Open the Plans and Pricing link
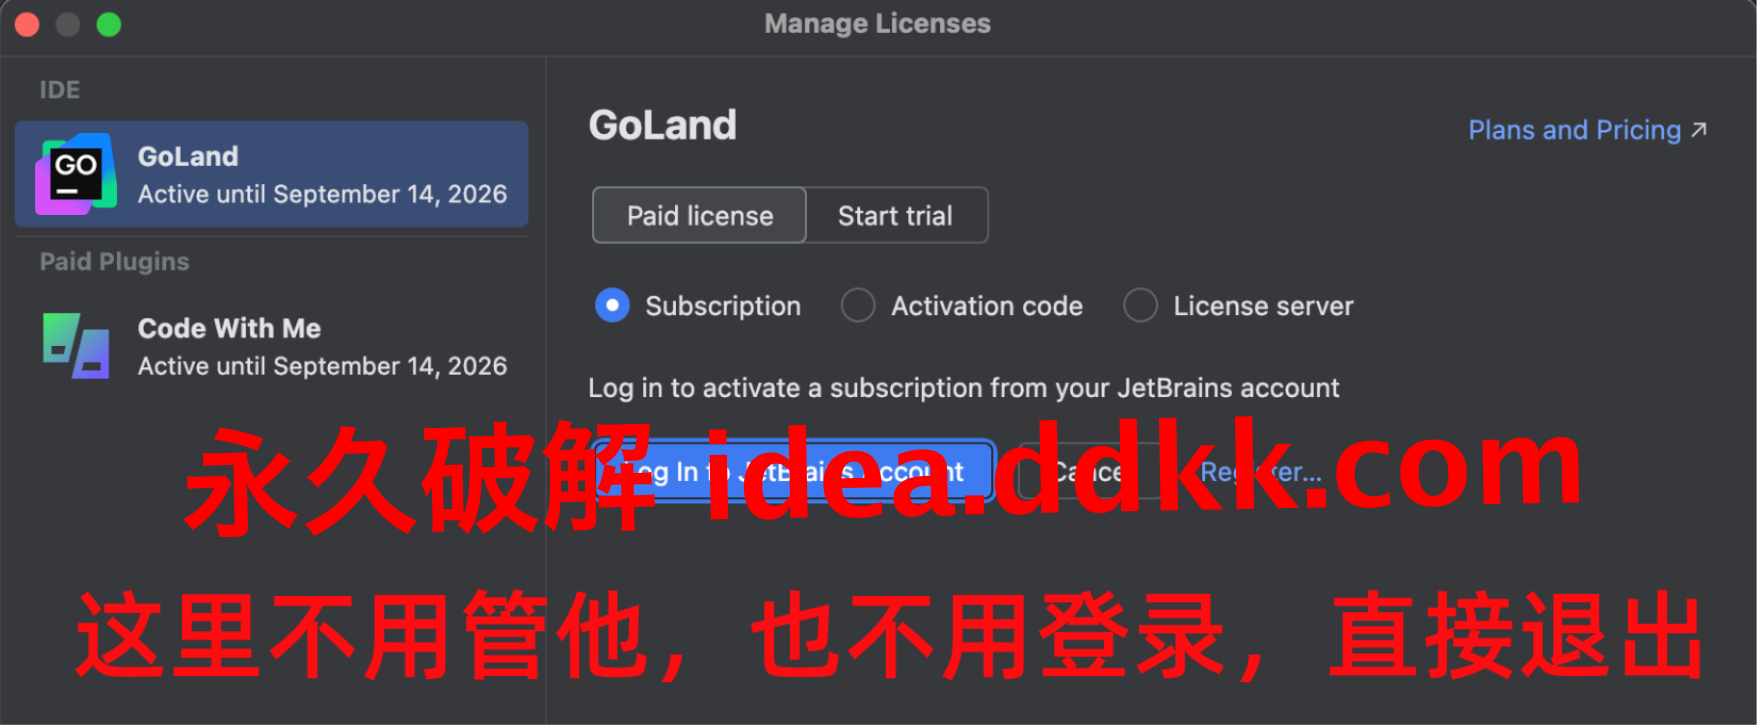 1574,130
